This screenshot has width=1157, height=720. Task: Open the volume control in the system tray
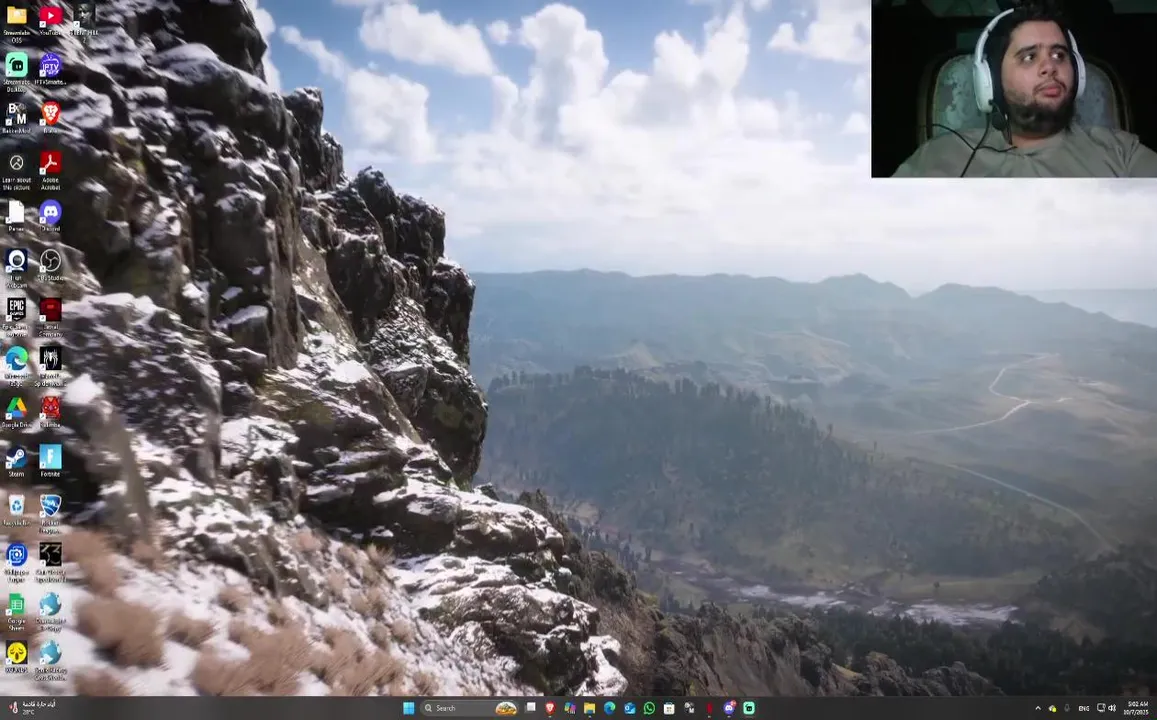click(x=1112, y=708)
